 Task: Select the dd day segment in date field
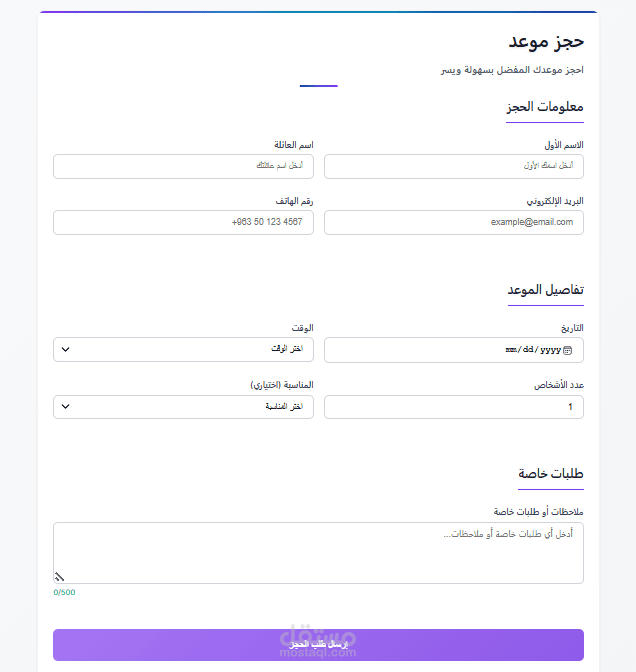530,350
